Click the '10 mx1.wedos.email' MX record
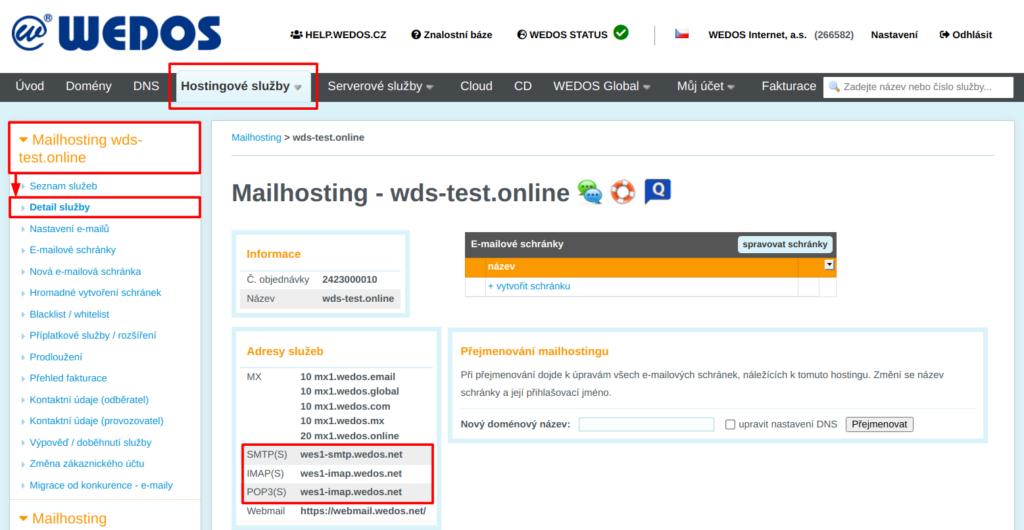The height and width of the screenshot is (530, 1024). [x=348, y=377]
